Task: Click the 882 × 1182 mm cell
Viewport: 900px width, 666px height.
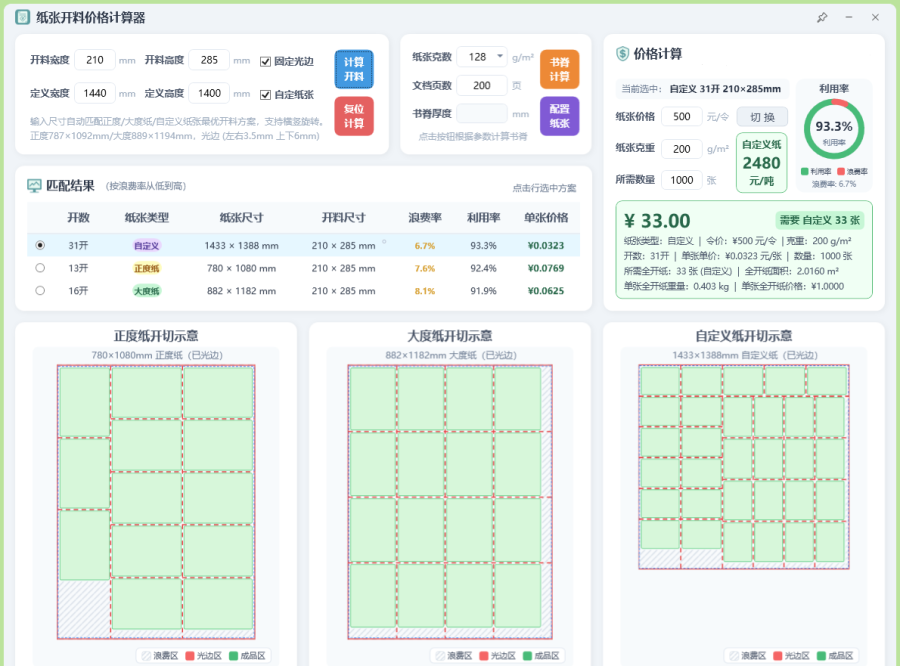Action: tap(242, 291)
